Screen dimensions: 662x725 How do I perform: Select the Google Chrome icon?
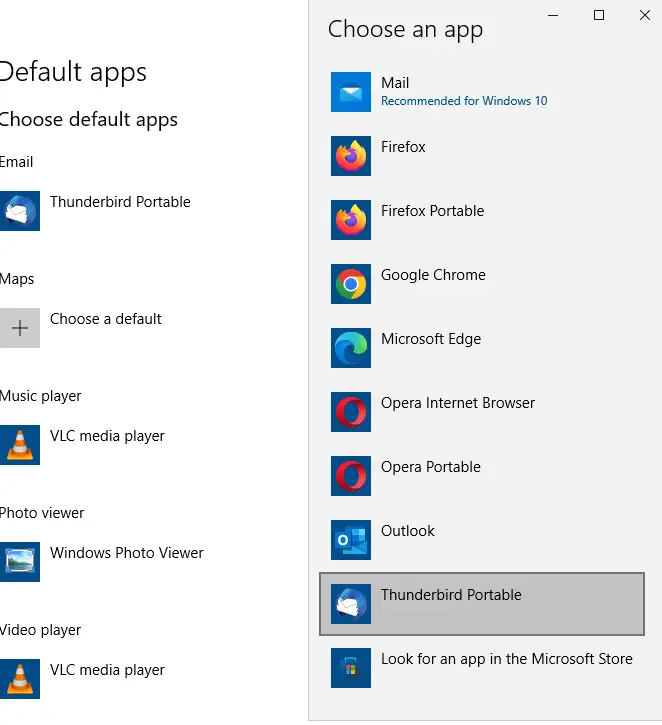tap(350, 283)
